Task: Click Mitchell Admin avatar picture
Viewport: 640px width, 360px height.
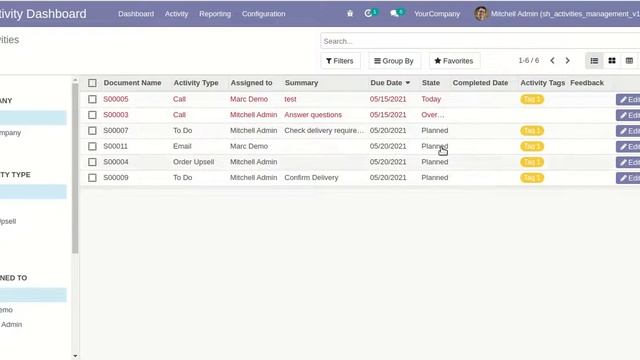Action: pos(481,13)
